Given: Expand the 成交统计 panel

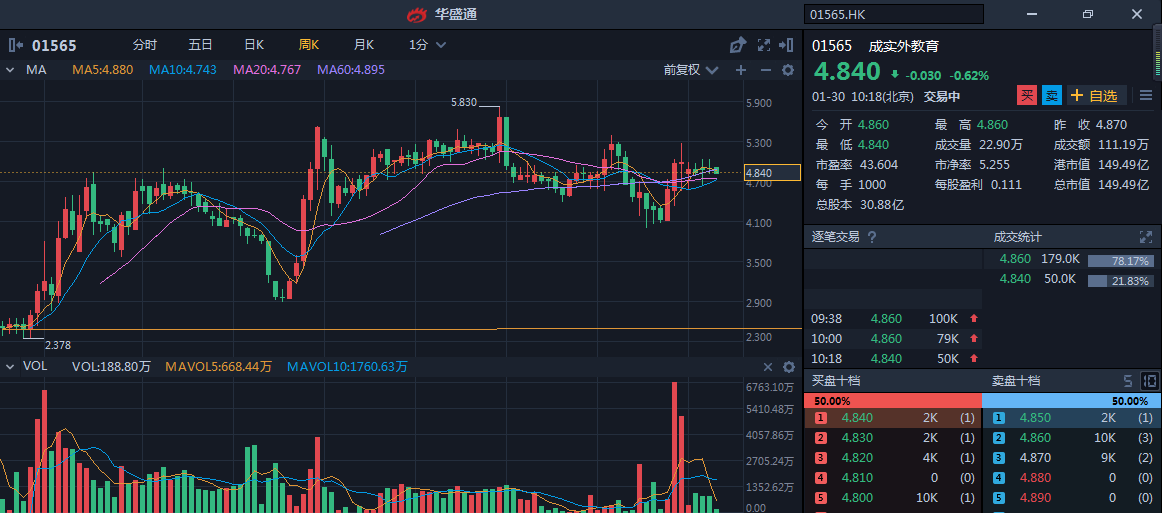Looking at the screenshot, I should [1145, 237].
